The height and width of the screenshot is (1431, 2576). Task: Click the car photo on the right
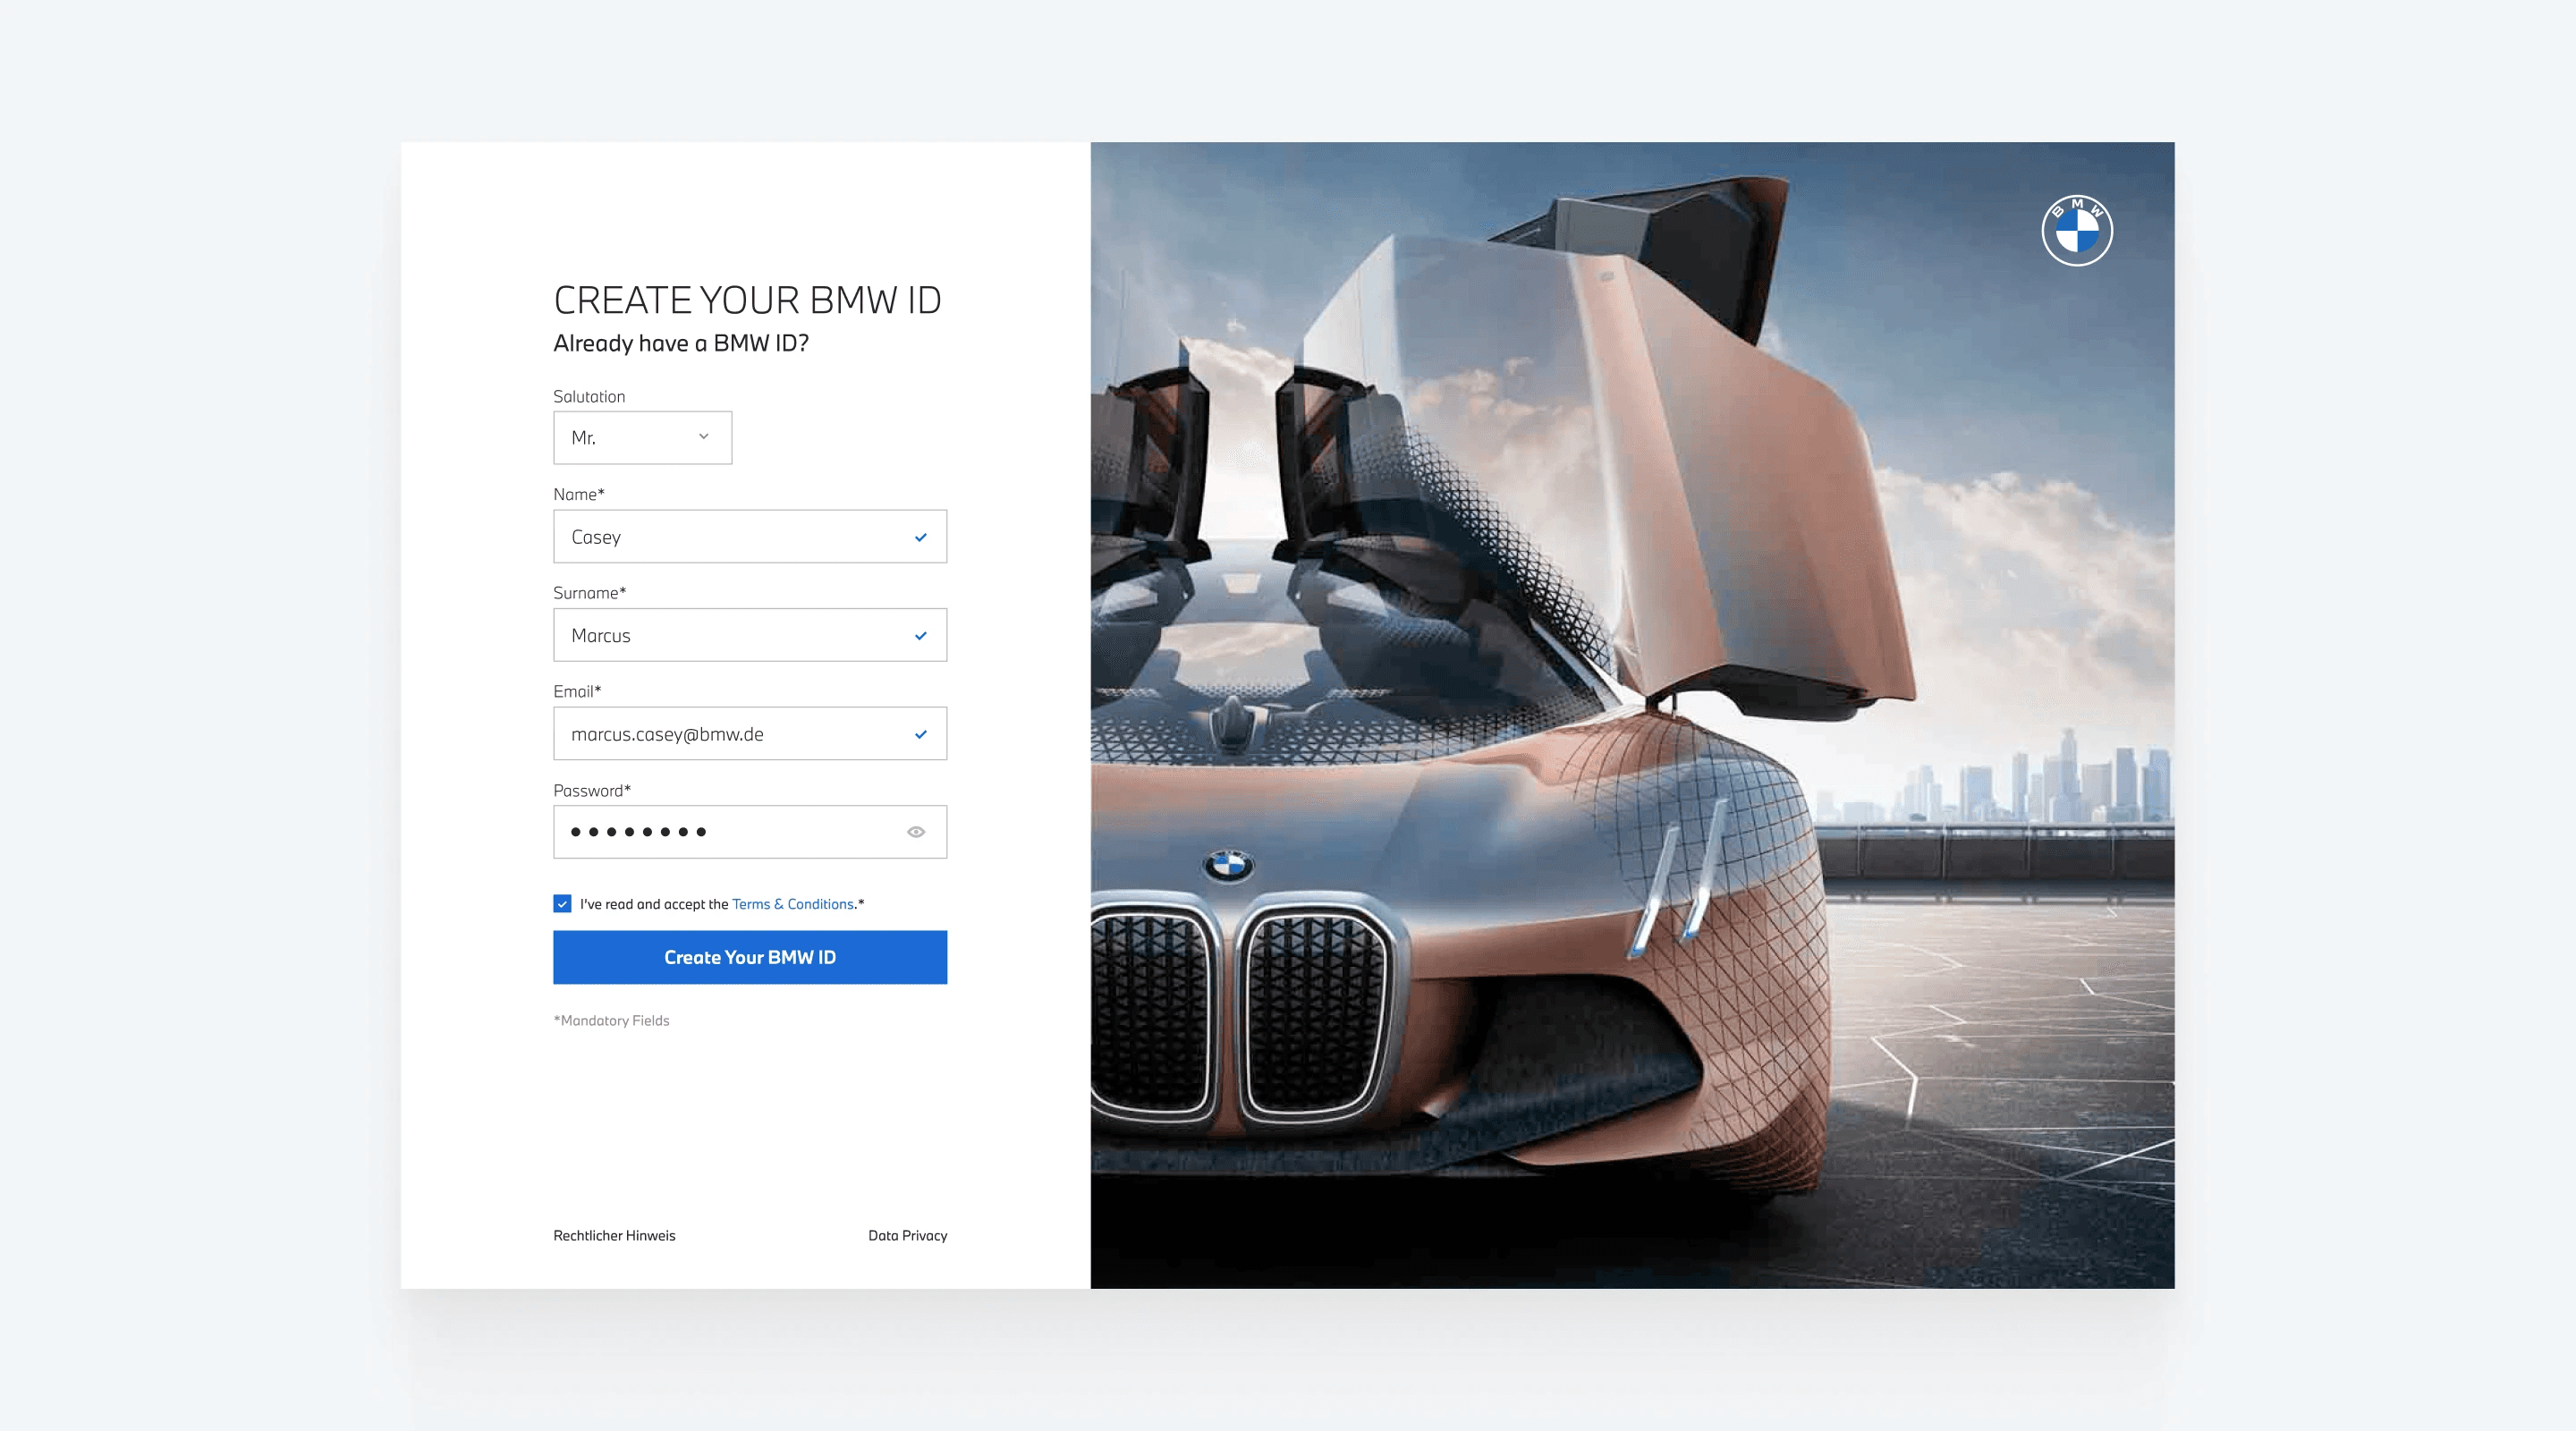1700,600
